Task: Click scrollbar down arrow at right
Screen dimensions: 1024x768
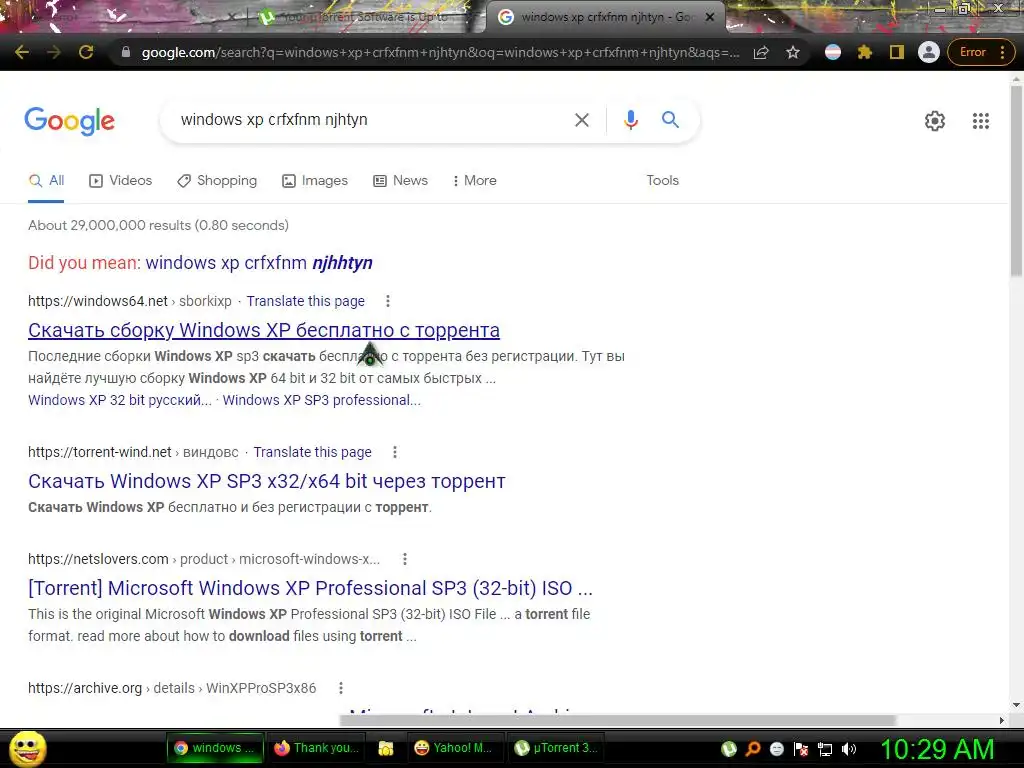Action: pos(1016,705)
